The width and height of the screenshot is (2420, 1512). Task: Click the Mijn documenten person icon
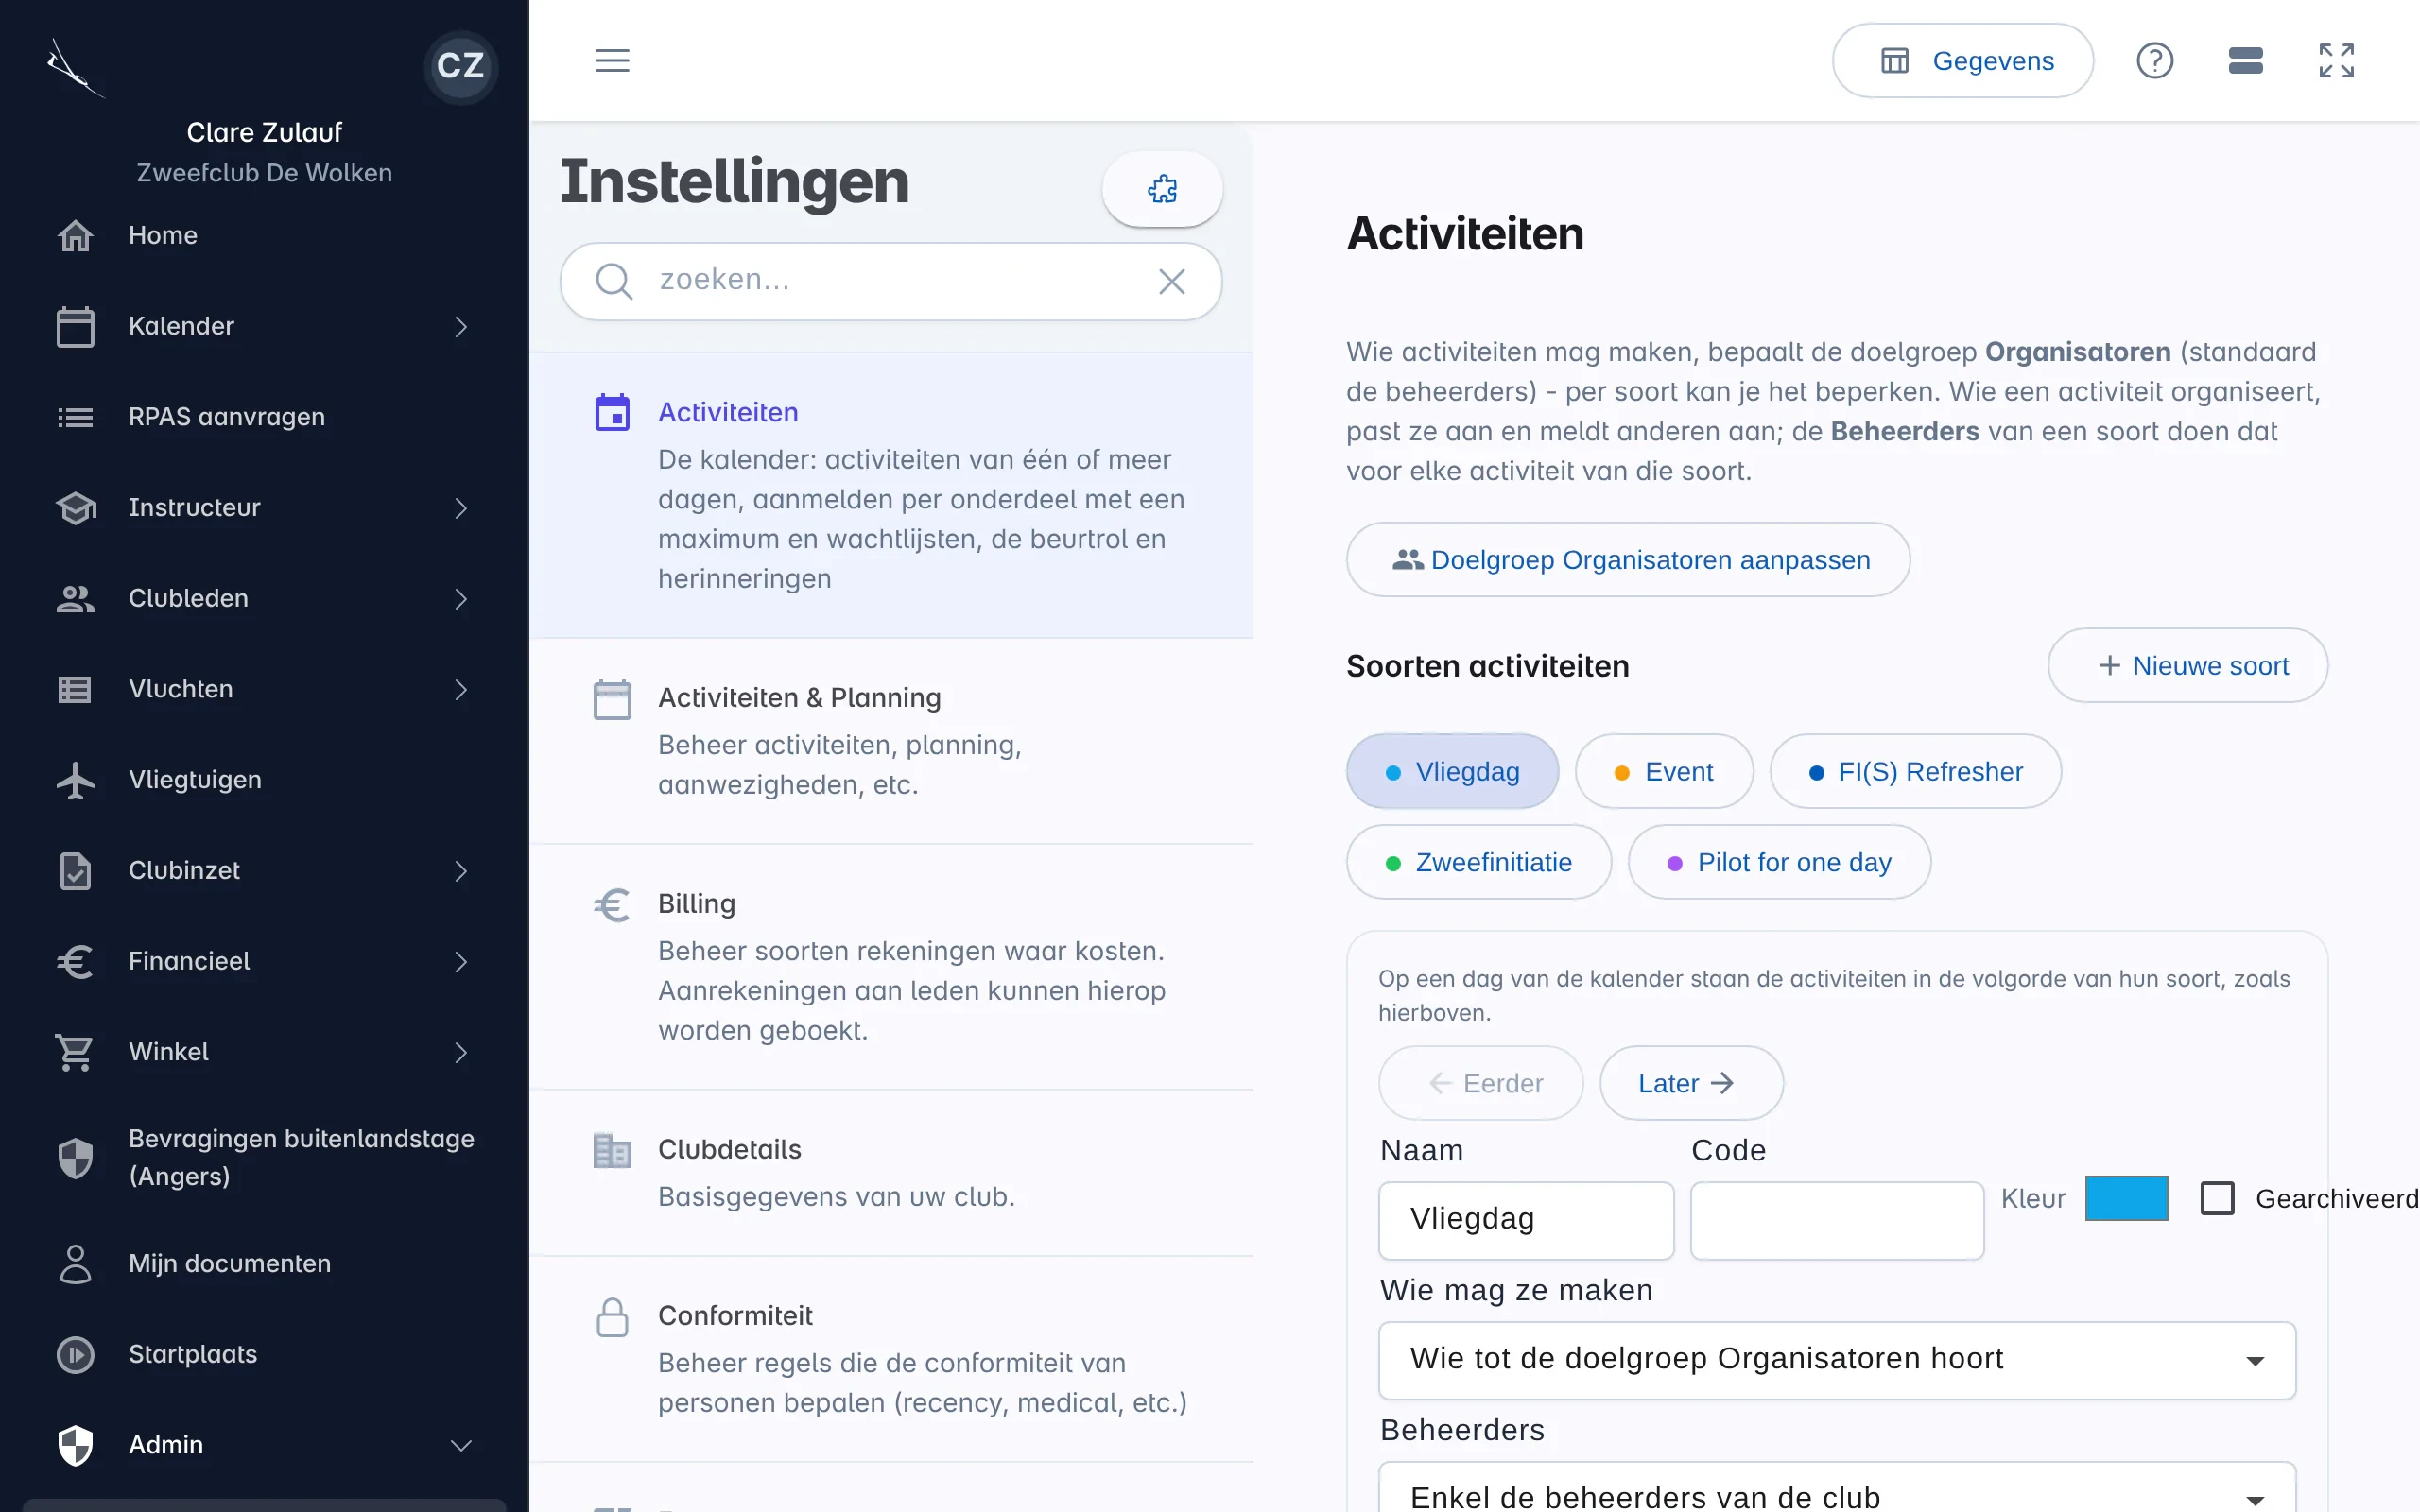coord(75,1264)
